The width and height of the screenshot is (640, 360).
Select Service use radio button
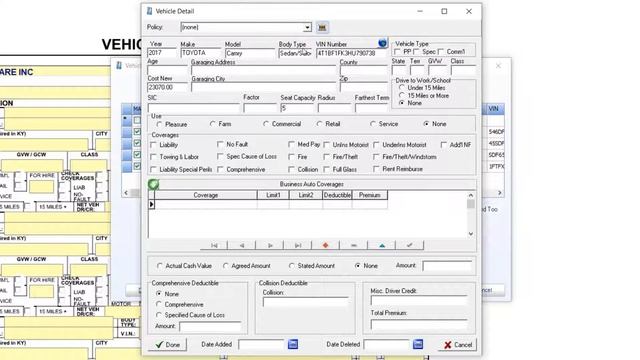click(373, 124)
